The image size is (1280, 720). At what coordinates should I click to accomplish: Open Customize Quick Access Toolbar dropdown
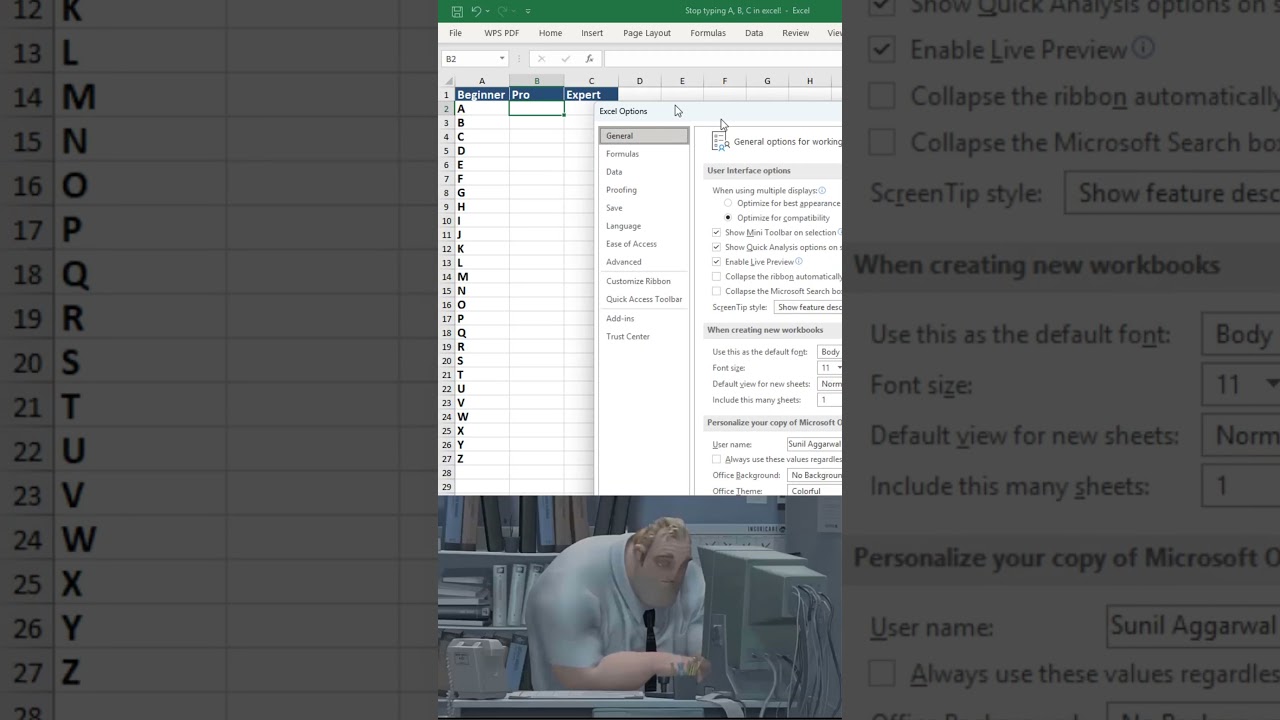(x=528, y=11)
